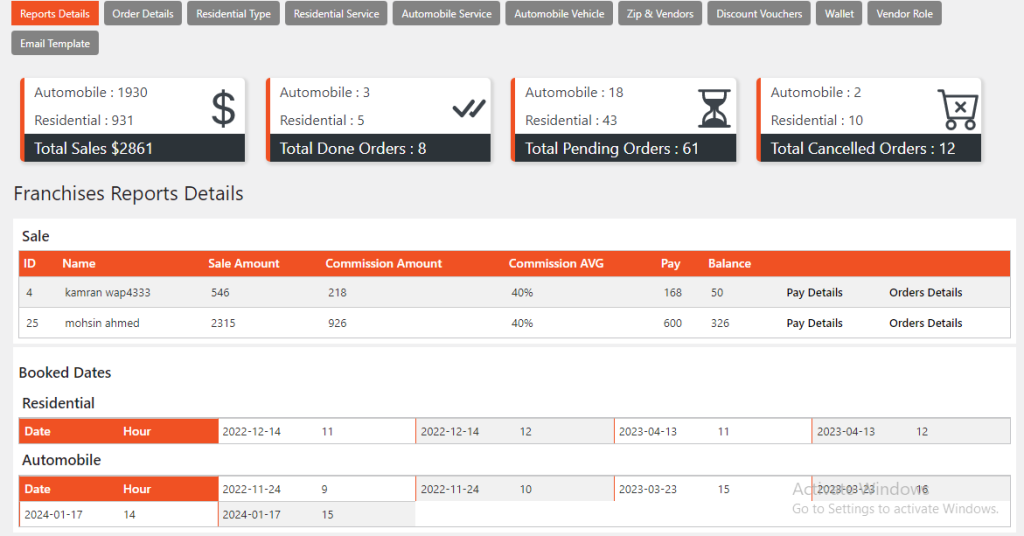Go to the Email Template tab
Screen dimensions: 1024x536
point(55,43)
